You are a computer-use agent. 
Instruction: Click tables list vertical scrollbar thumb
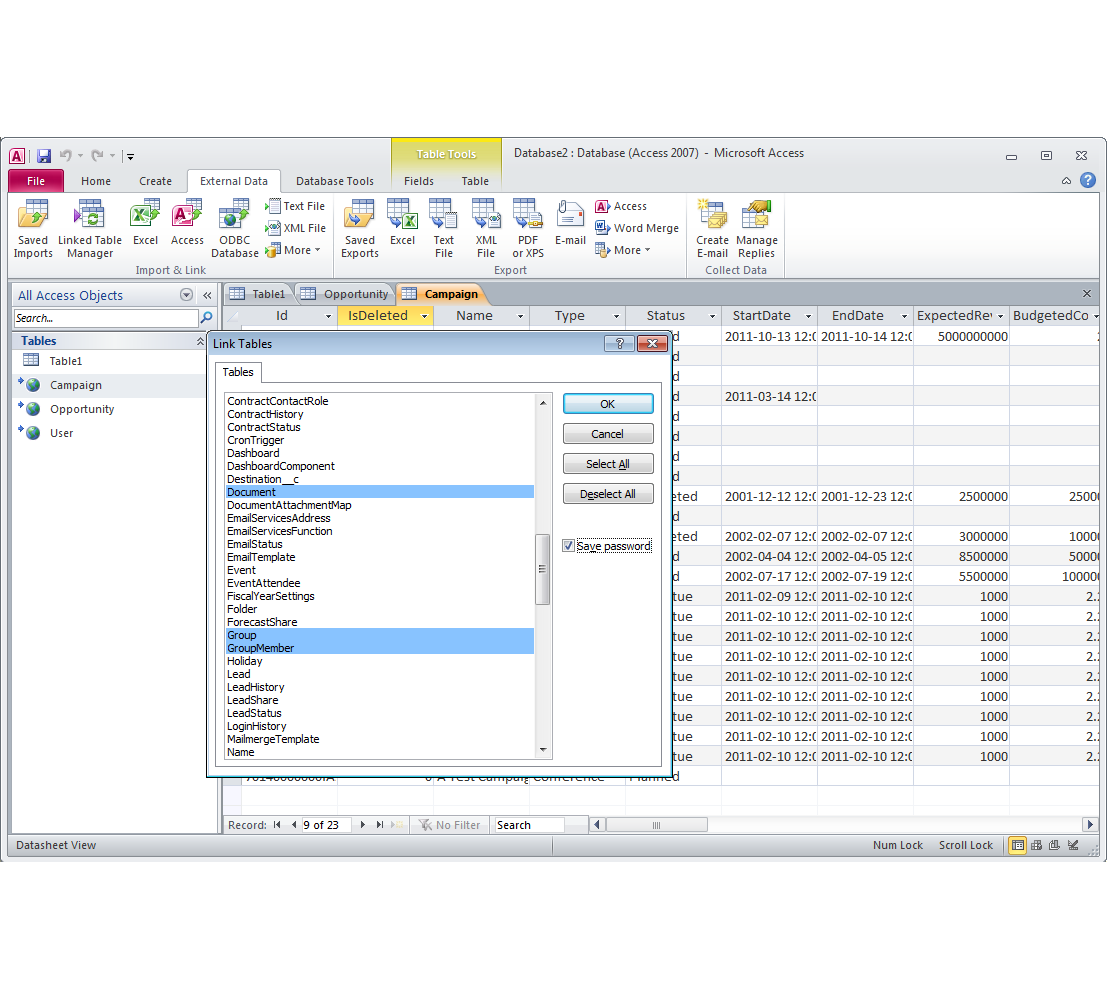tap(542, 569)
